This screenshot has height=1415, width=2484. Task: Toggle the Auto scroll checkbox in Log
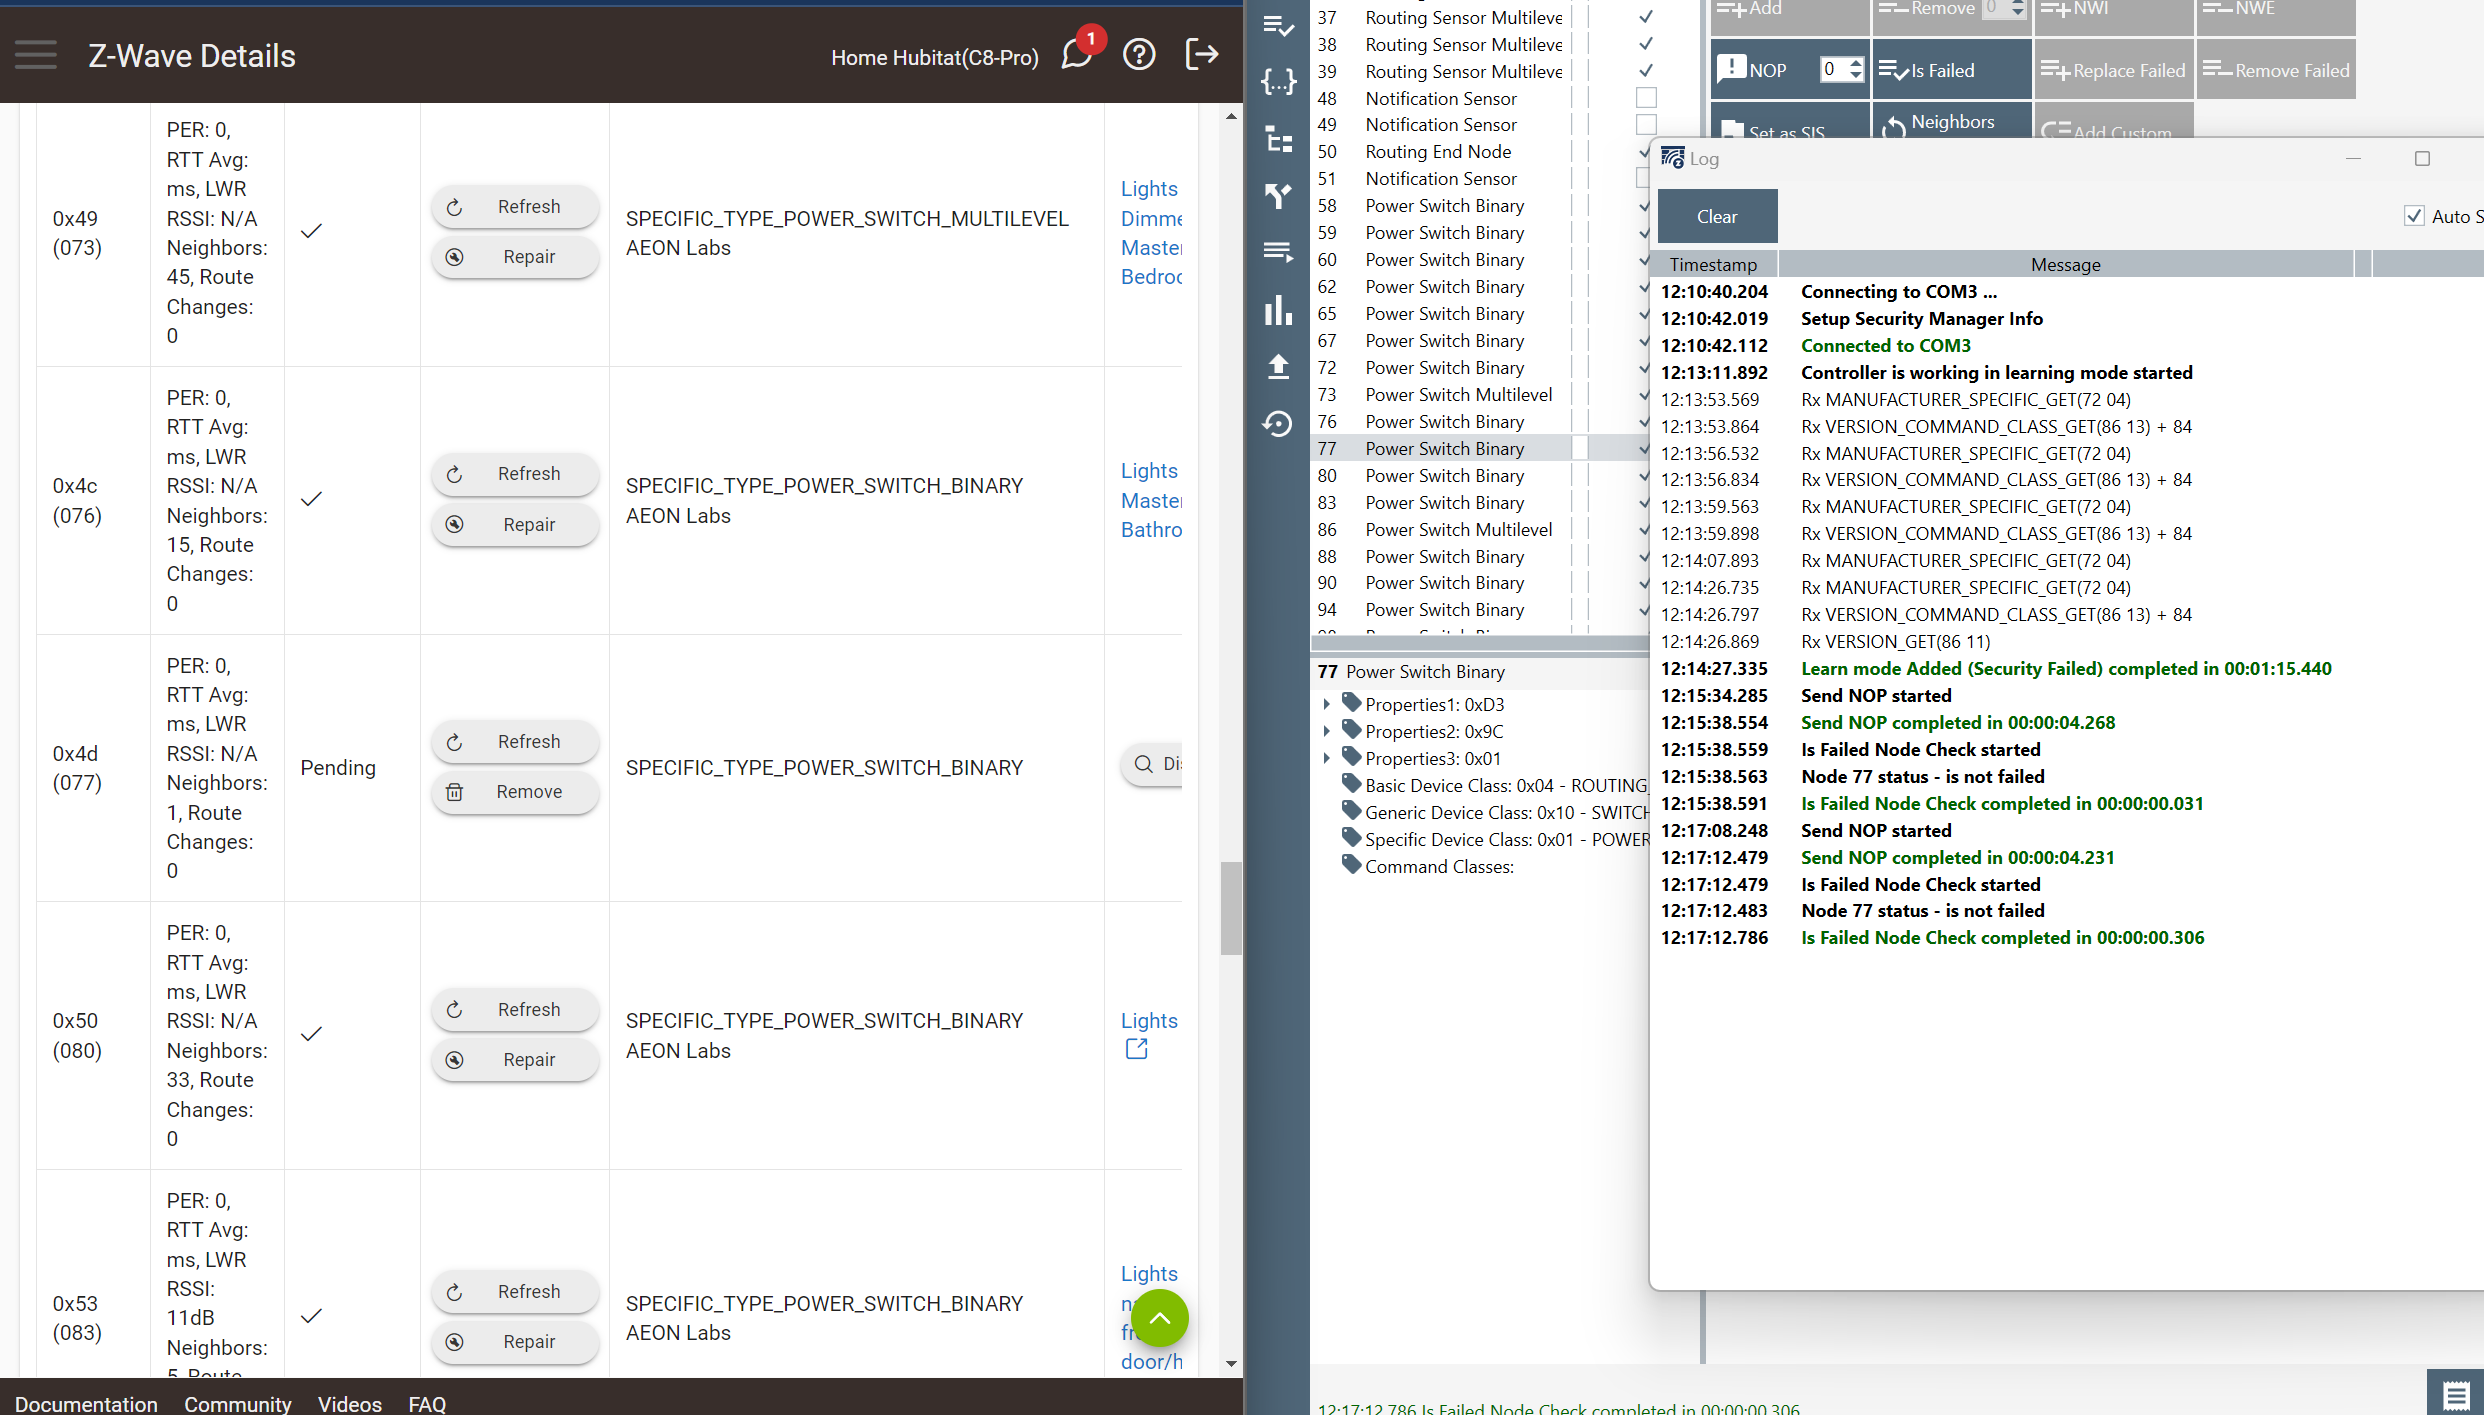[2414, 216]
